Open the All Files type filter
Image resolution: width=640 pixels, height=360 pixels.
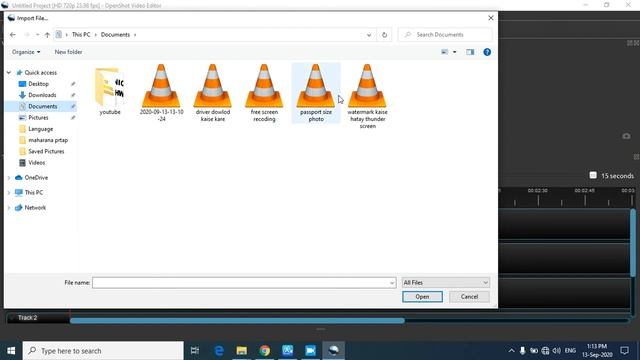pos(445,282)
